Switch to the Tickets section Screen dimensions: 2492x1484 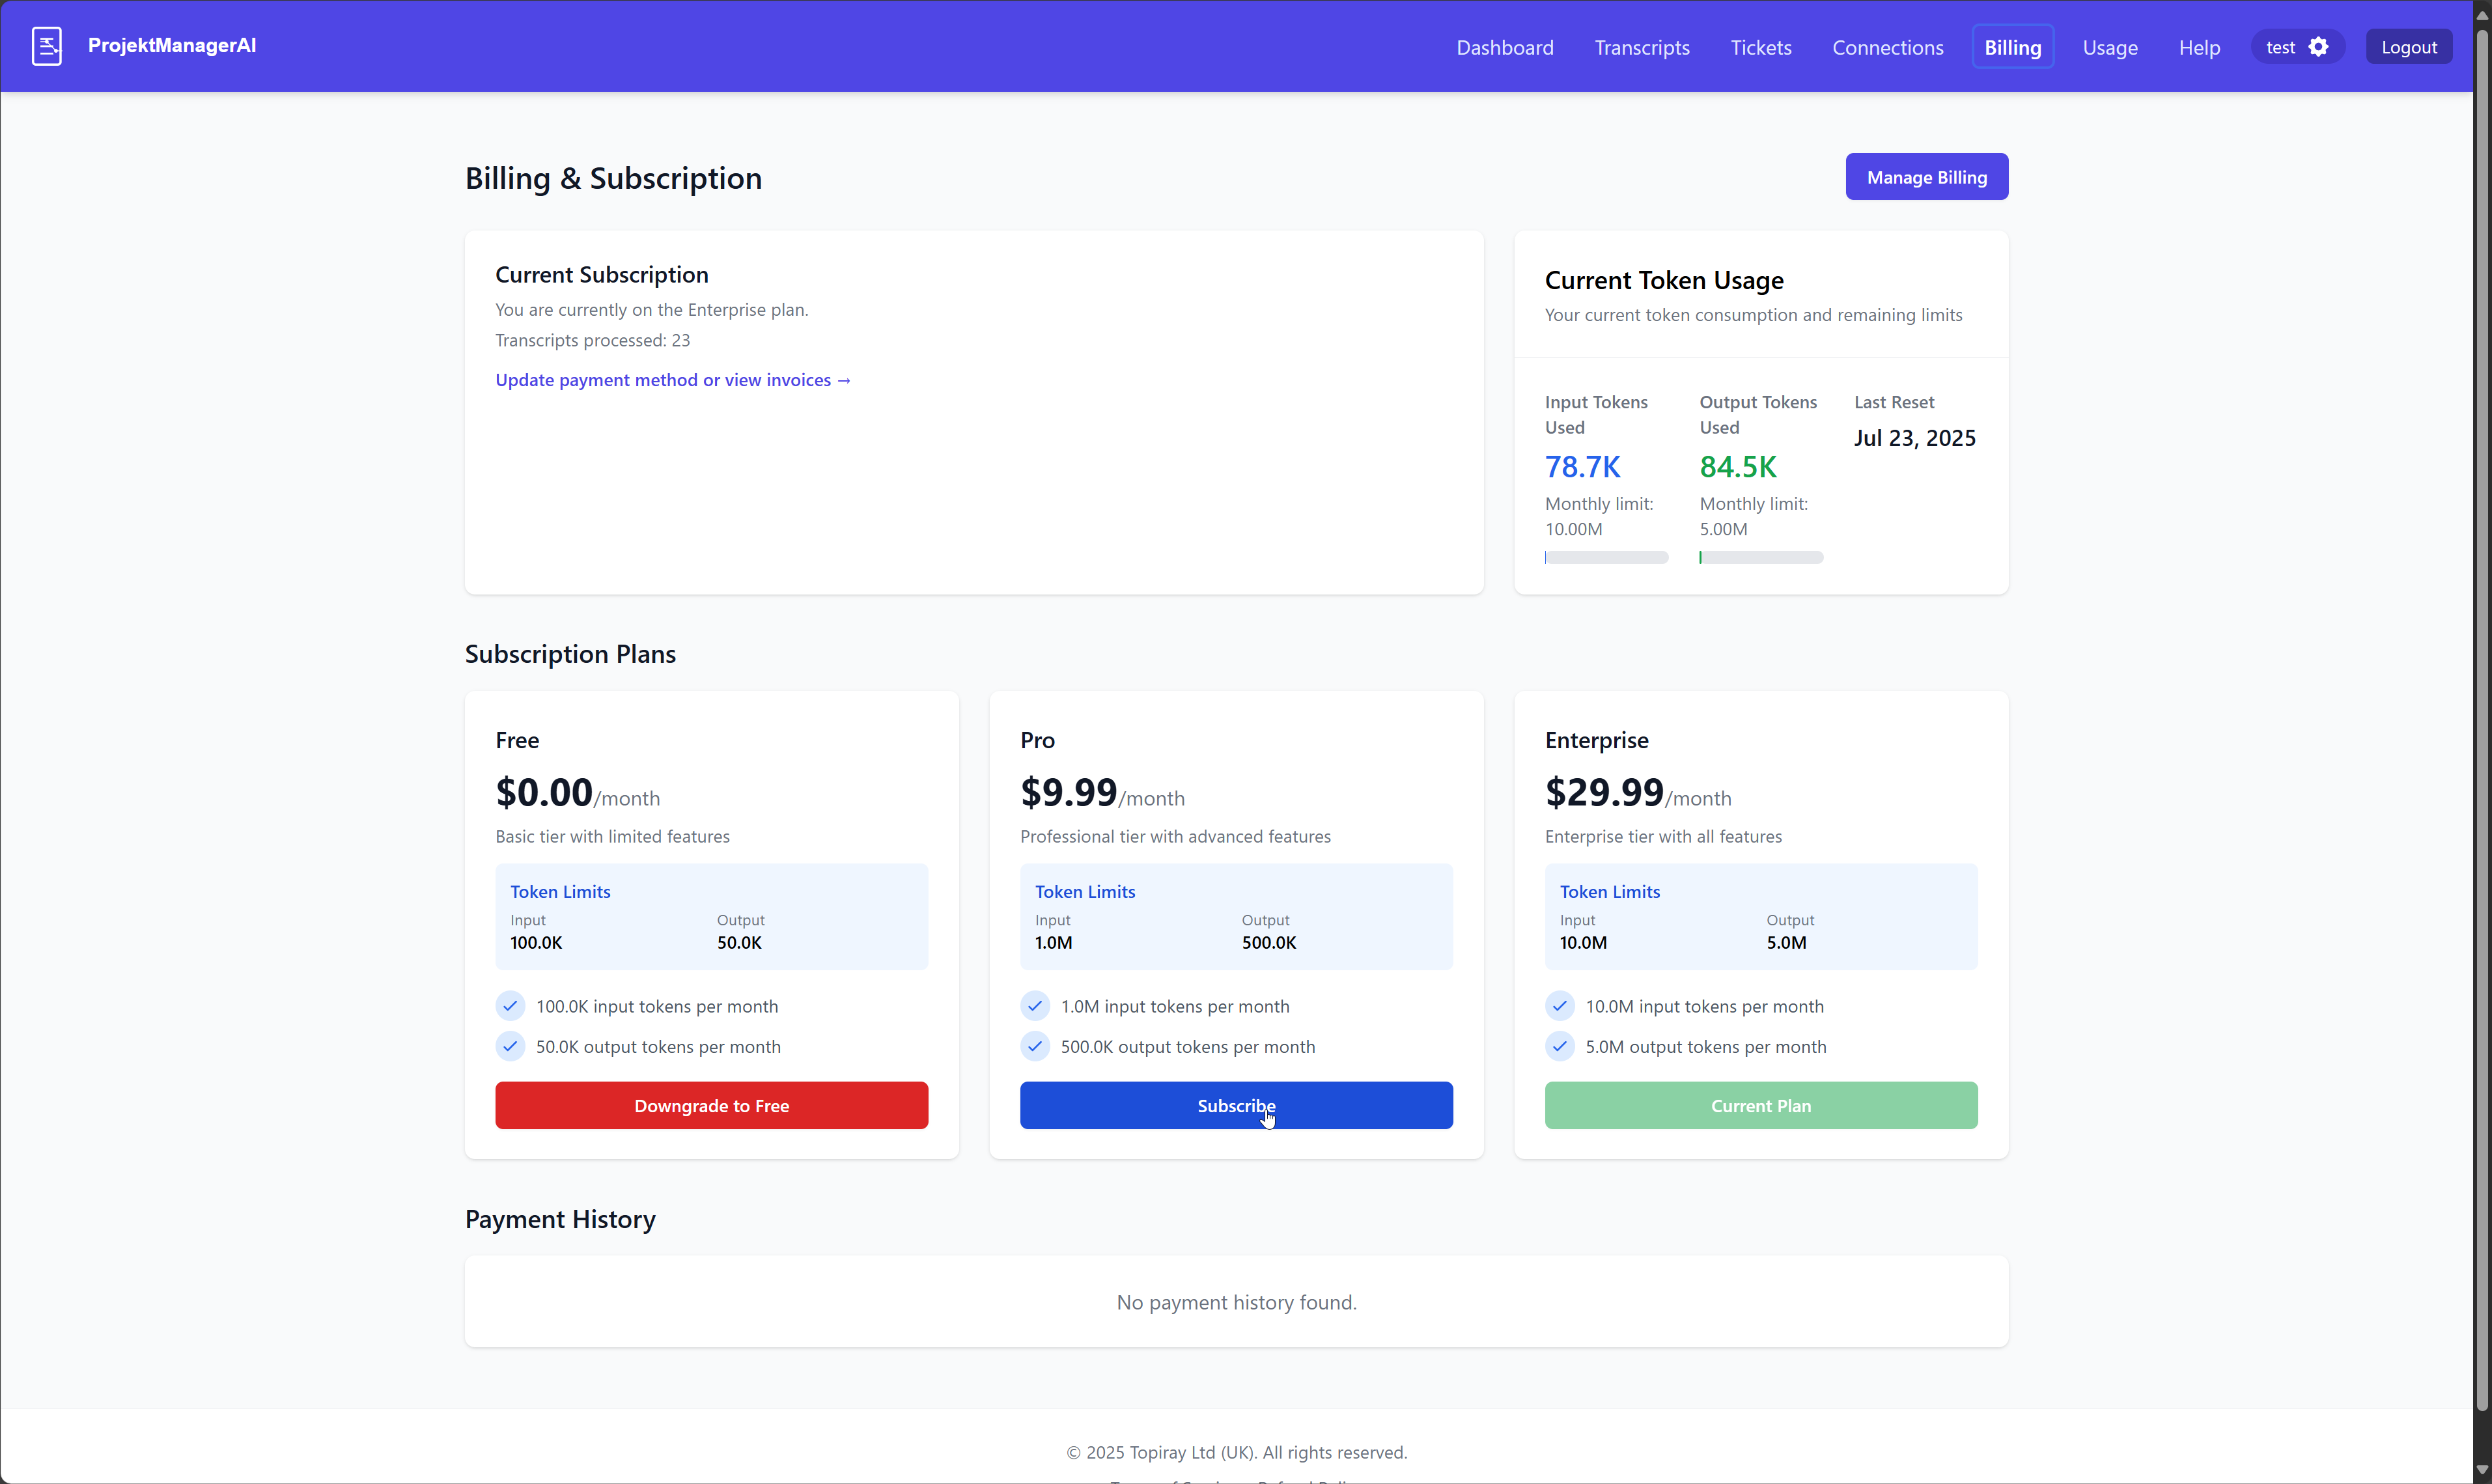[x=1760, y=47]
